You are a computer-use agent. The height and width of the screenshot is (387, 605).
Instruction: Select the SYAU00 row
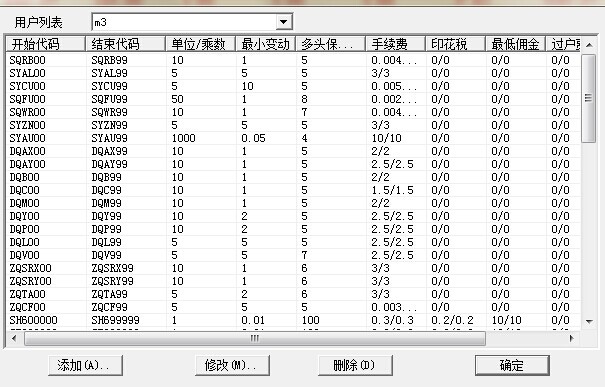coord(293,138)
